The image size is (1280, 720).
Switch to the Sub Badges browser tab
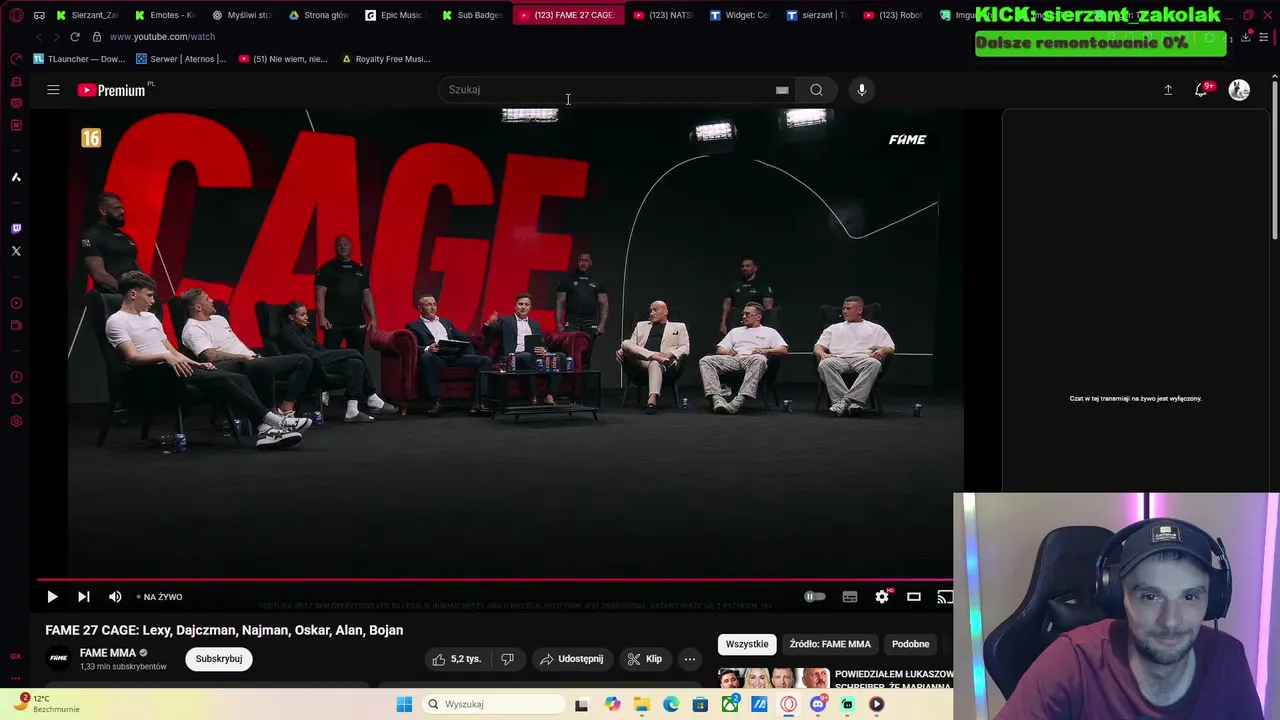point(473,15)
